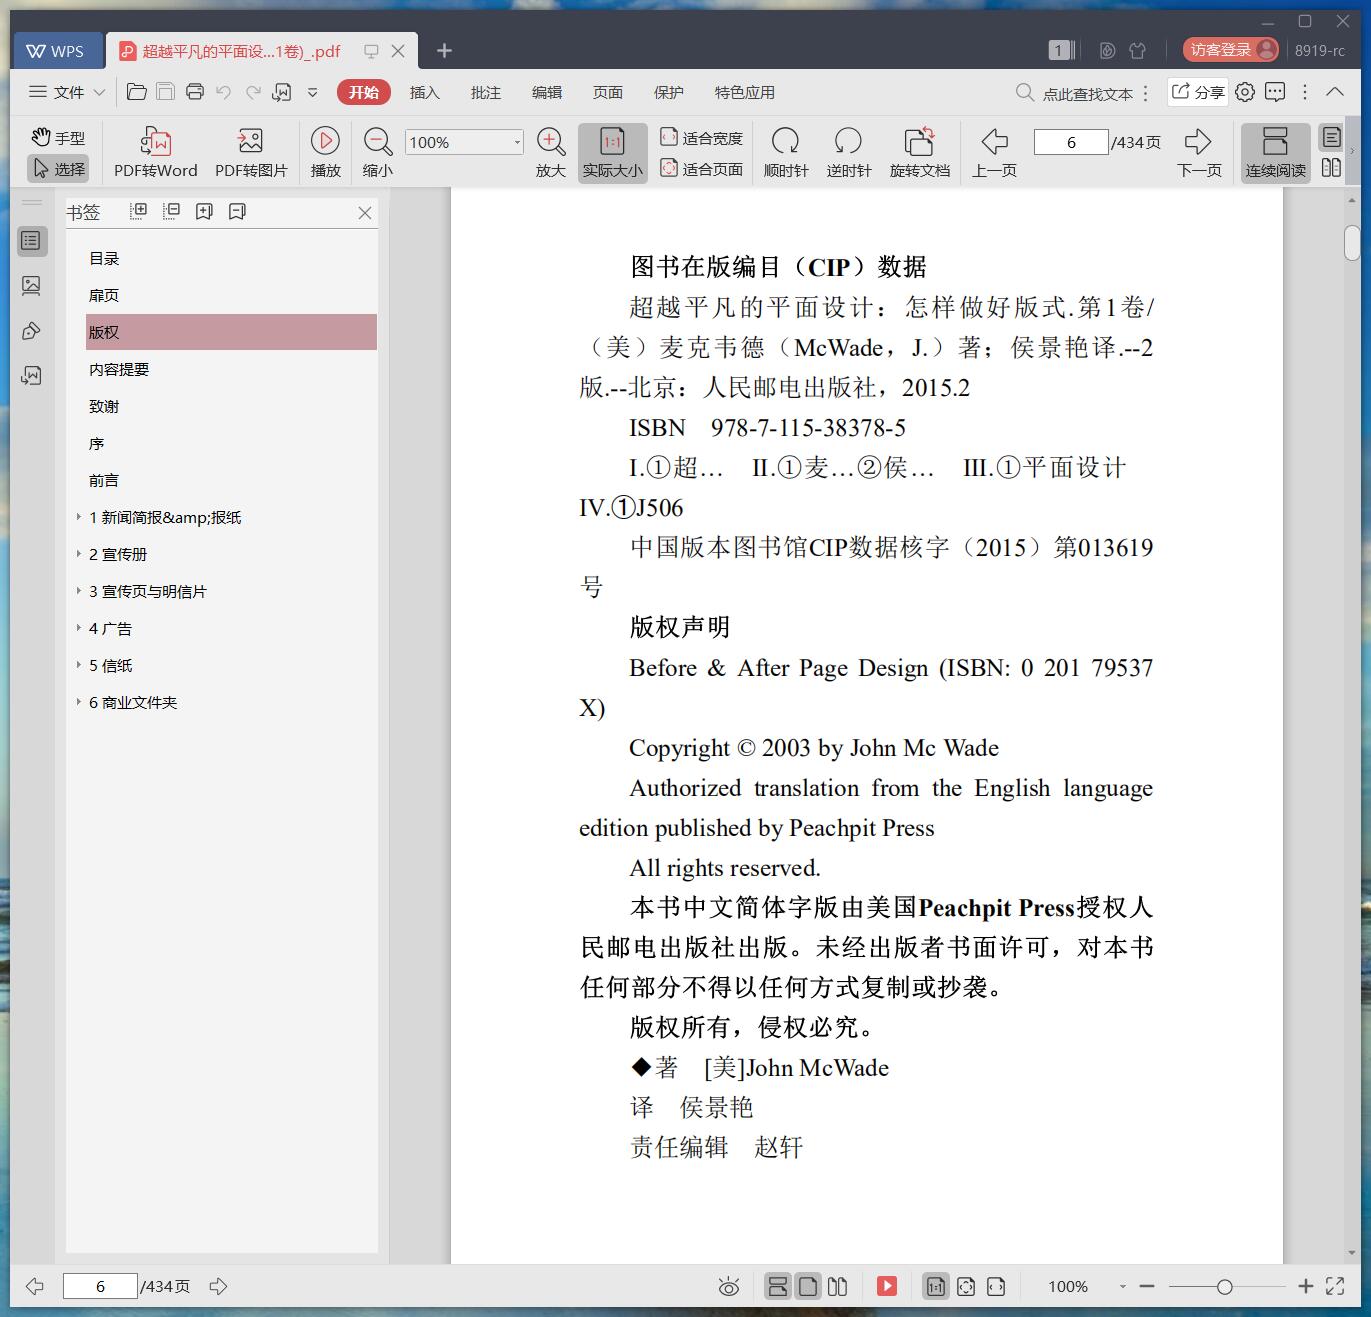The image size is (1371, 1317).
Task: Select the 前言 bookmark entry
Action: tap(104, 480)
